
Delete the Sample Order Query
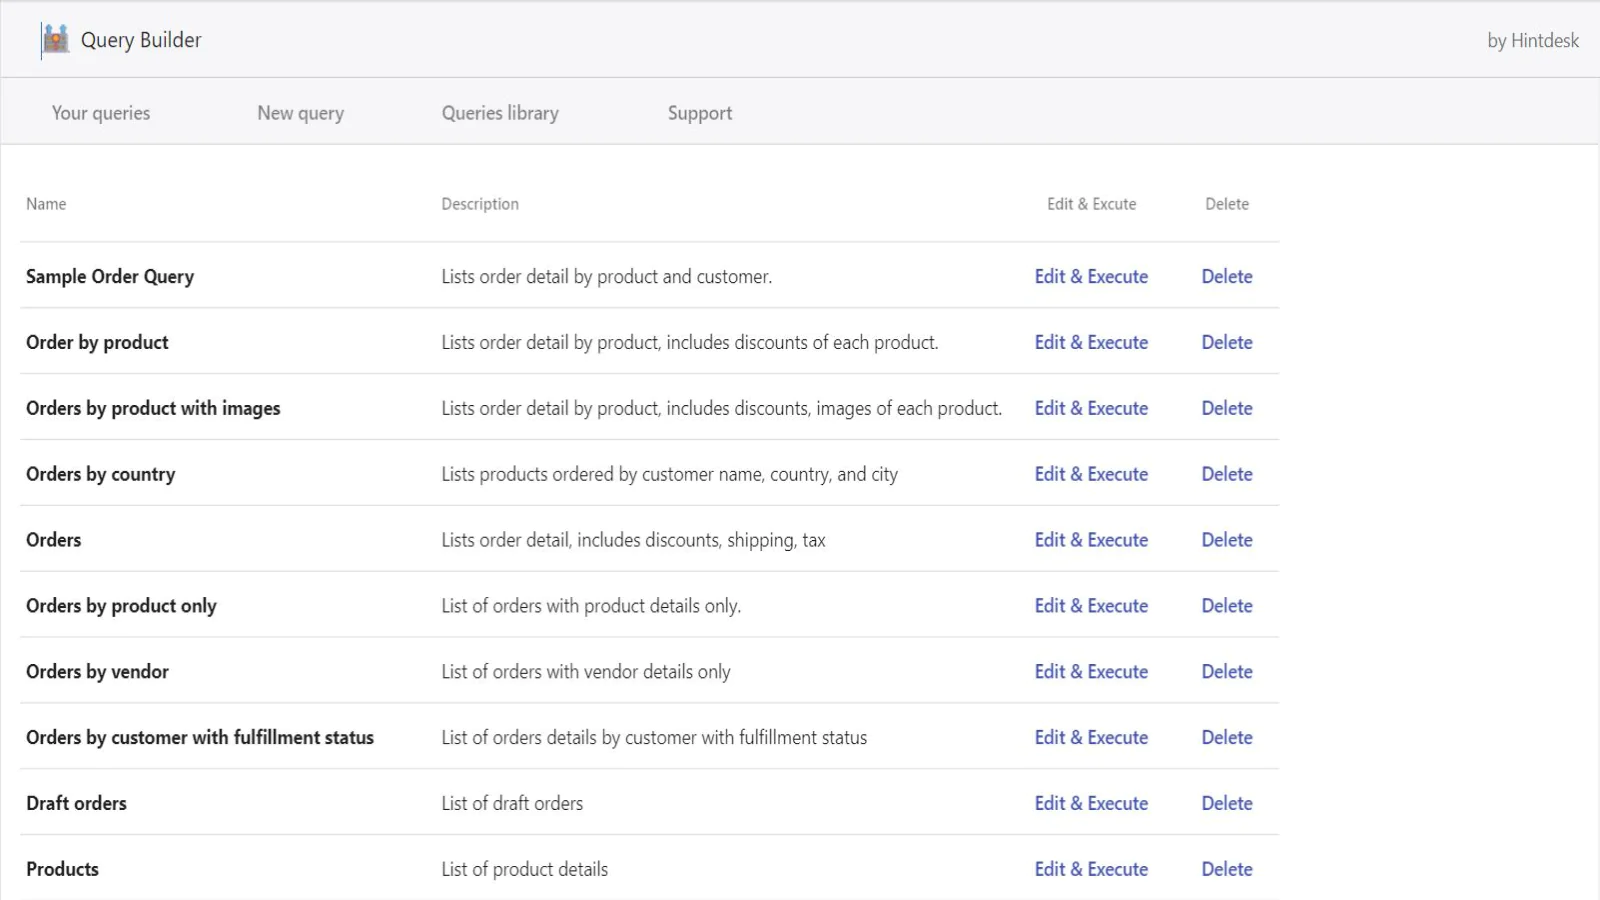tap(1227, 276)
